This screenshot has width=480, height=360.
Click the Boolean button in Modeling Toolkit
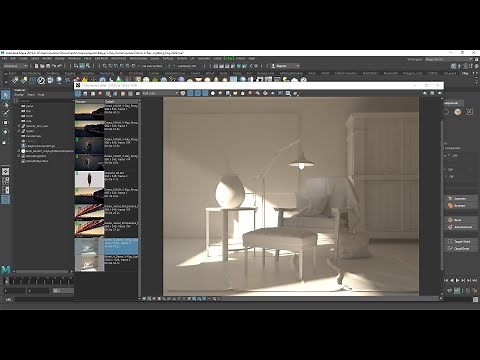click(x=460, y=206)
